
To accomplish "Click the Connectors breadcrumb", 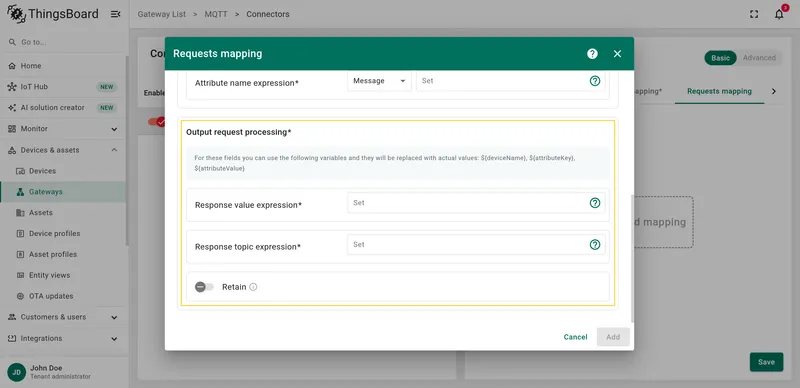I will click(268, 14).
